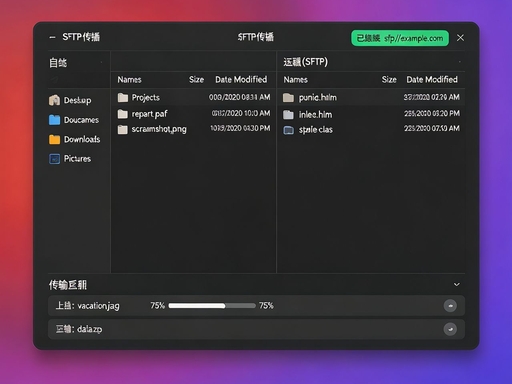Click the orange Downloads folder icon
512x384 pixels.
pyautogui.click(x=54, y=139)
